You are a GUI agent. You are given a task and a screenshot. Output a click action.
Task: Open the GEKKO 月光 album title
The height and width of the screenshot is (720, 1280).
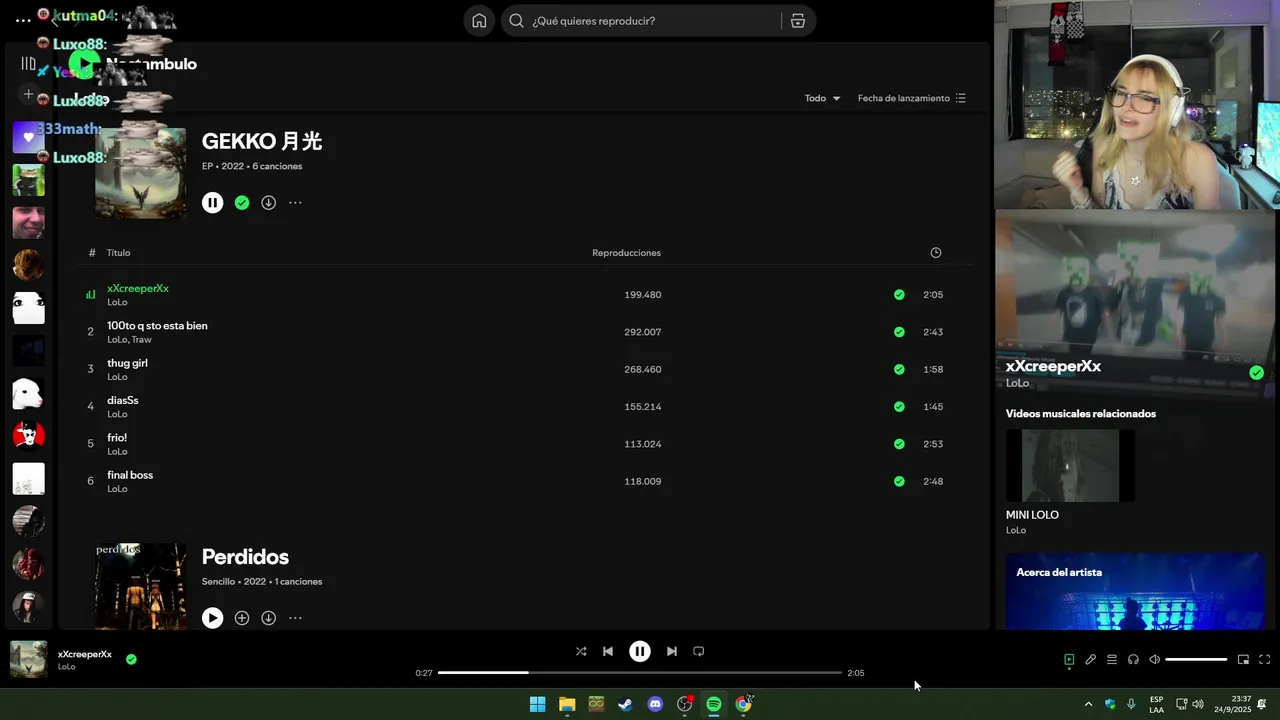(262, 141)
